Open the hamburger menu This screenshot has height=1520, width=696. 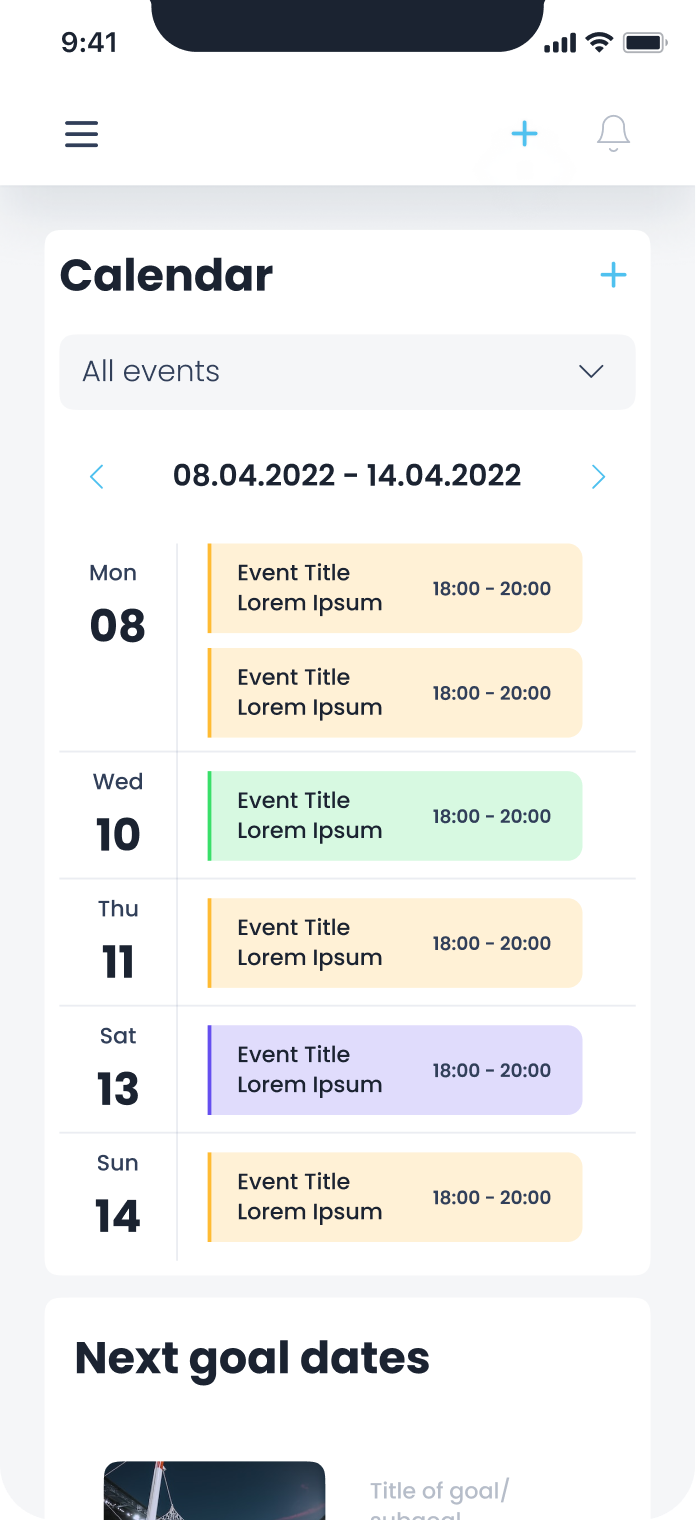pos(82,134)
